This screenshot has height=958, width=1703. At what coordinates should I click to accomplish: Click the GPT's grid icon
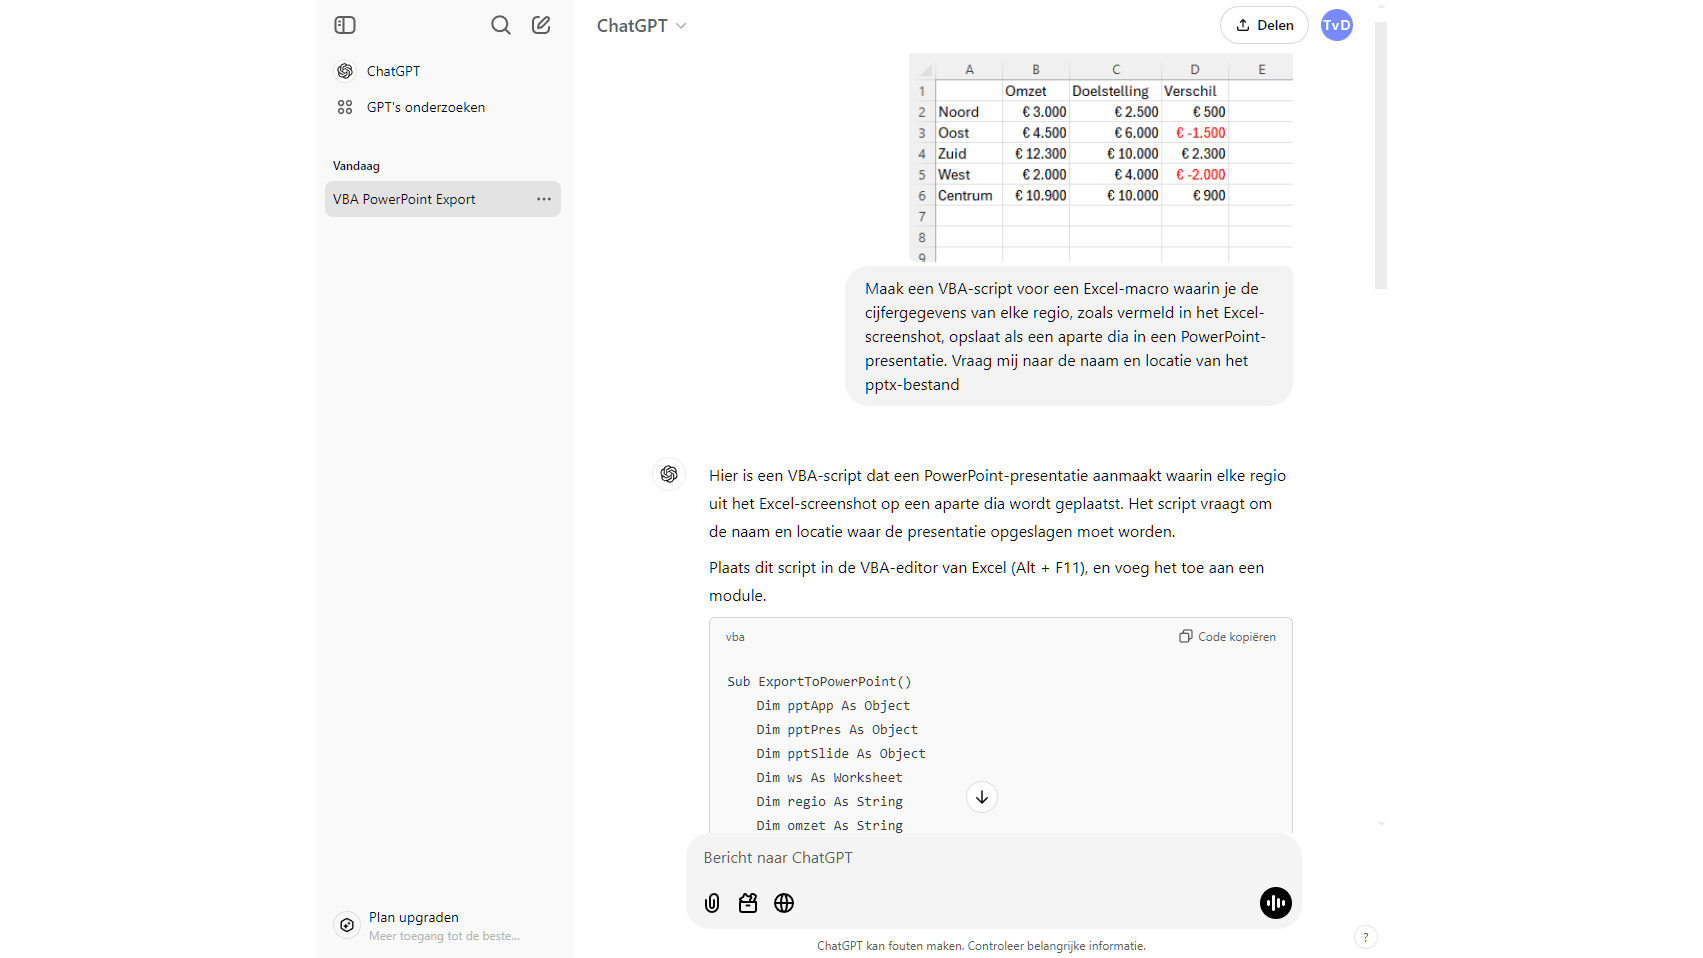[x=345, y=107]
